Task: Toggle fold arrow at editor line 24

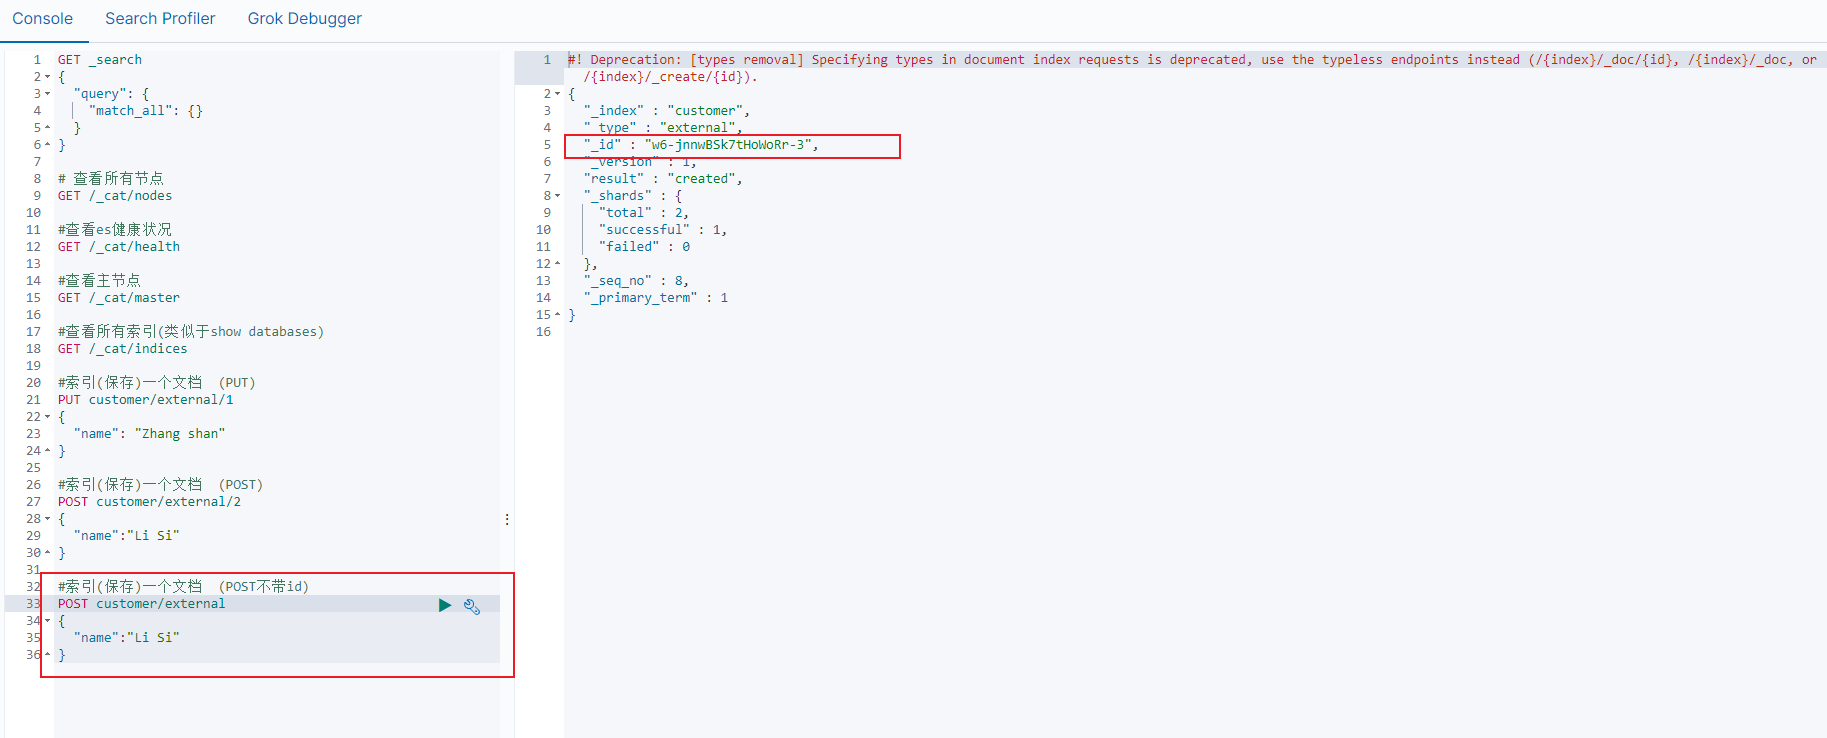Action: tap(47, 451)
